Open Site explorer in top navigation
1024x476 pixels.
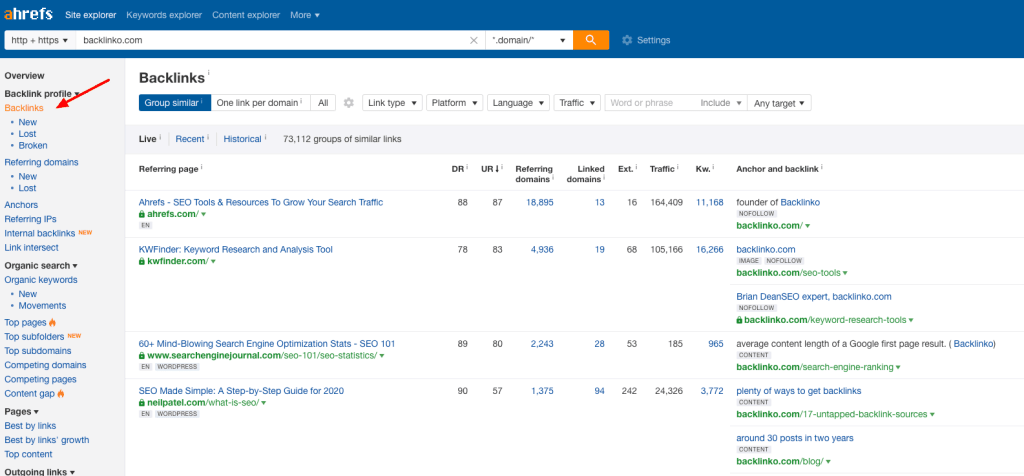[x=90, y=15]
